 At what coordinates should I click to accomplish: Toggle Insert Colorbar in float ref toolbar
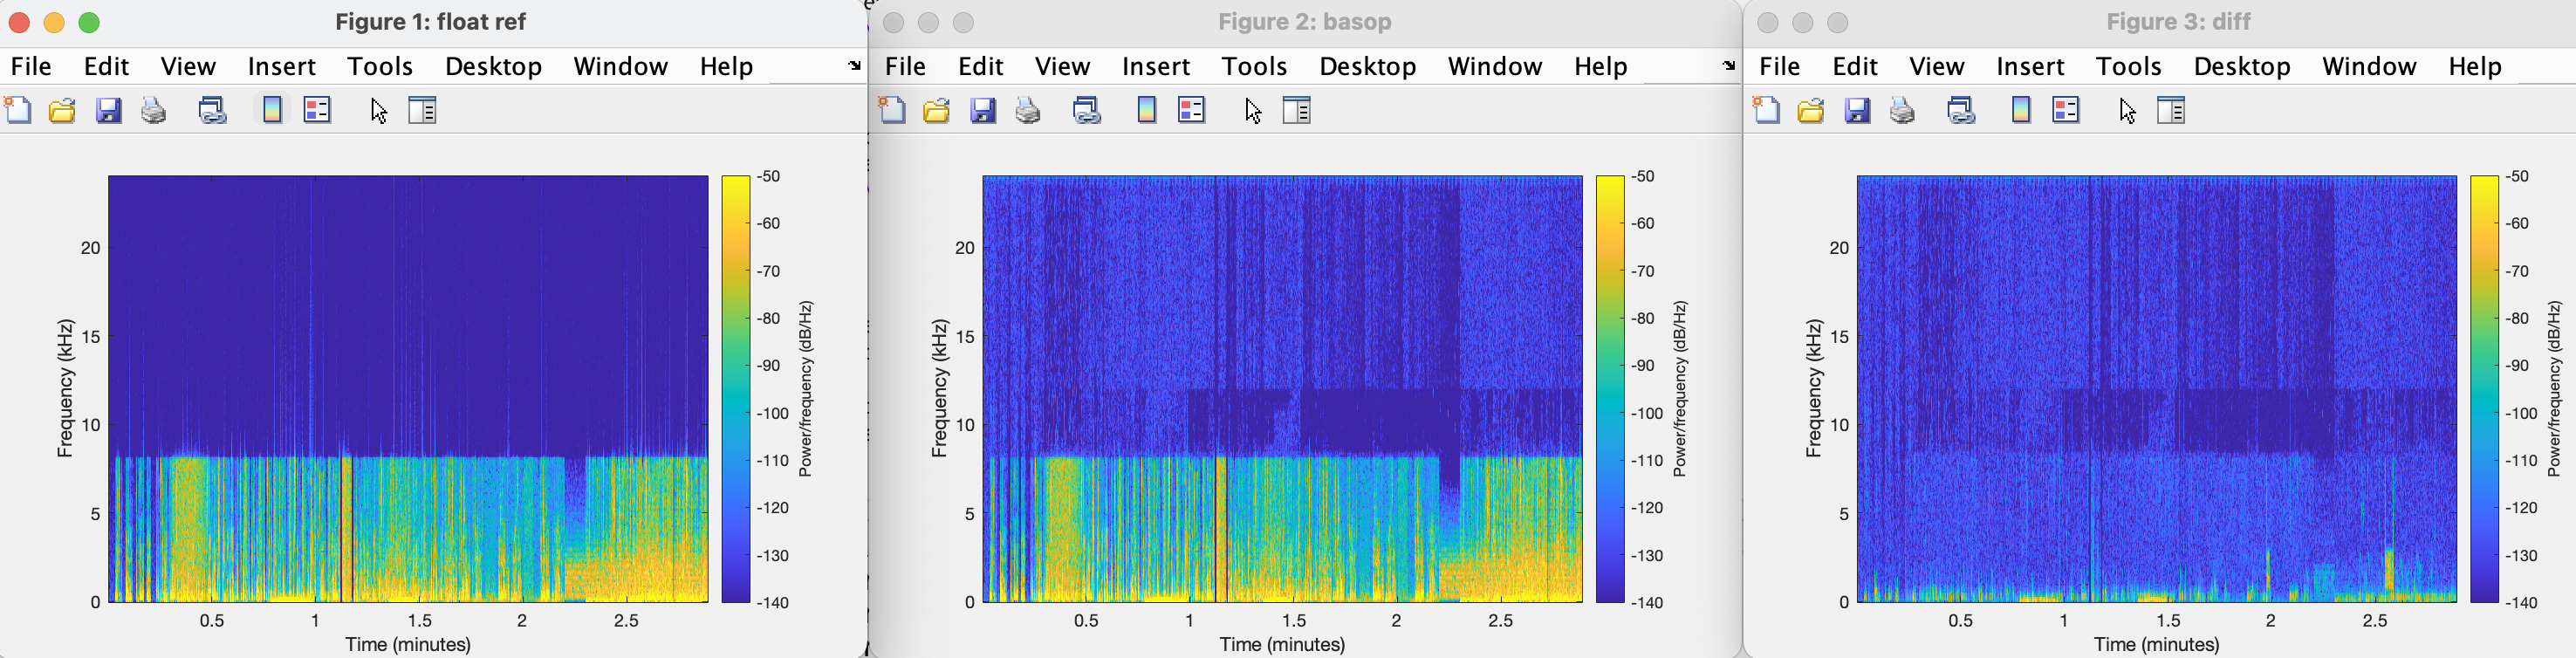coord(272,110)
